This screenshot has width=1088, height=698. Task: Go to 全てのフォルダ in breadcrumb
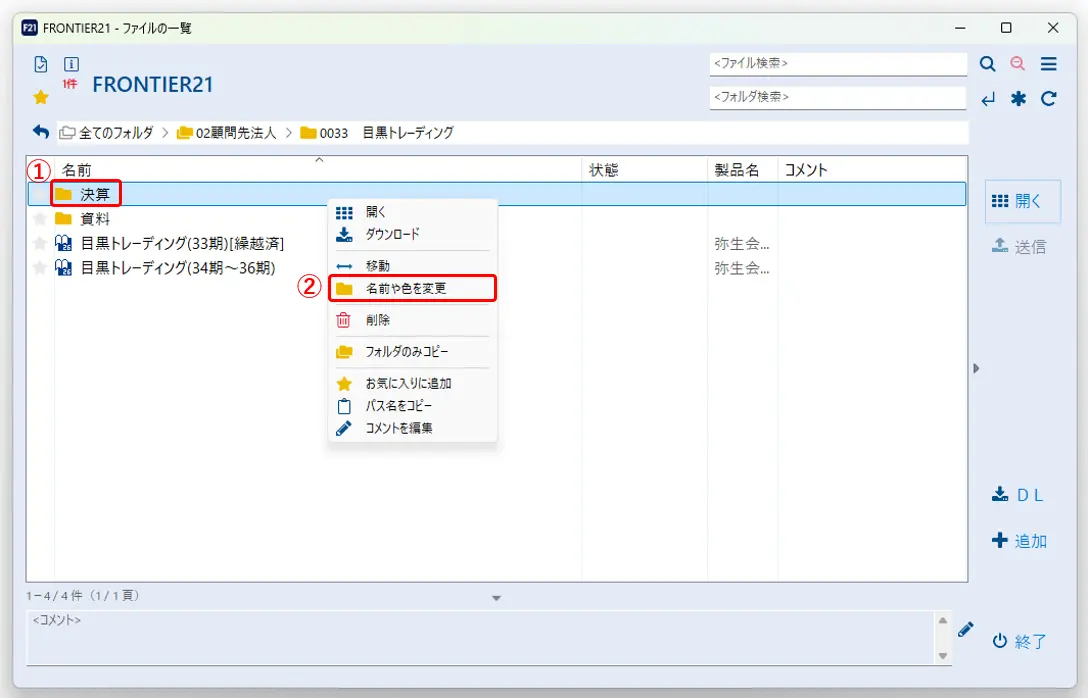coord(107,133)
